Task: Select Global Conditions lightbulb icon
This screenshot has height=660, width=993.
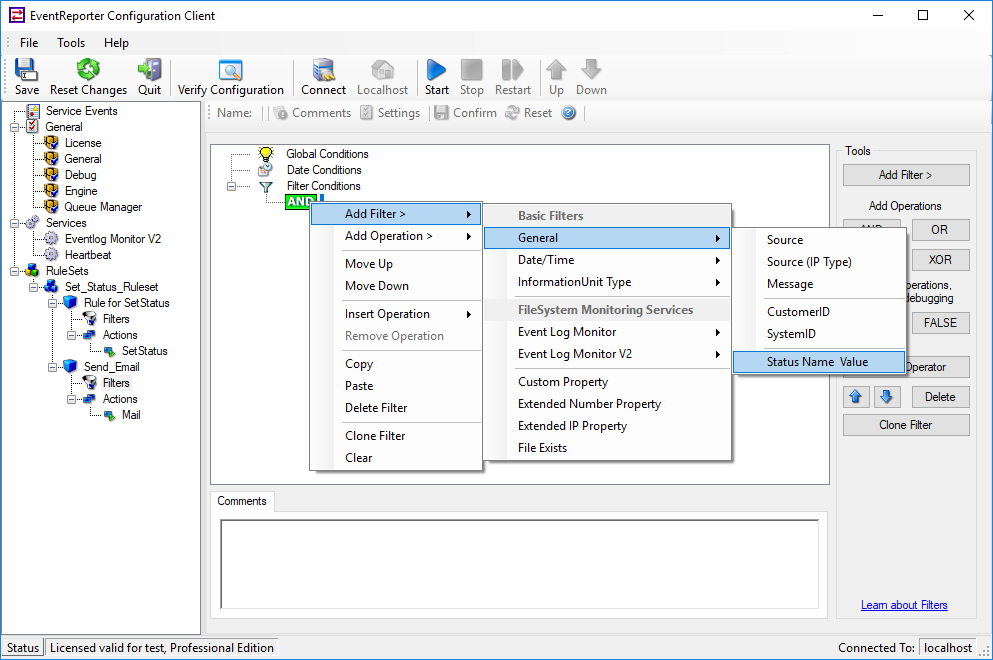Action: tap(266, 154)
